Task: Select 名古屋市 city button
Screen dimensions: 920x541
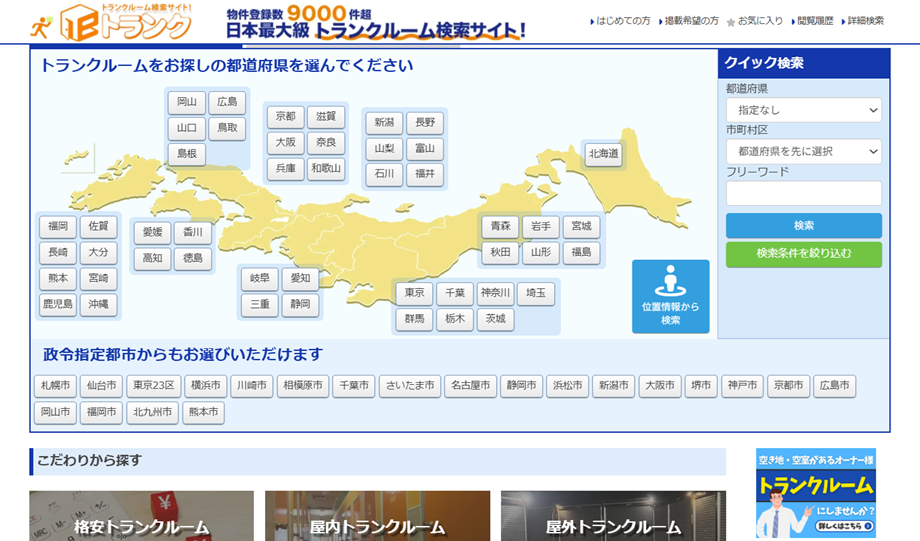Action: [x=469, y=386]
